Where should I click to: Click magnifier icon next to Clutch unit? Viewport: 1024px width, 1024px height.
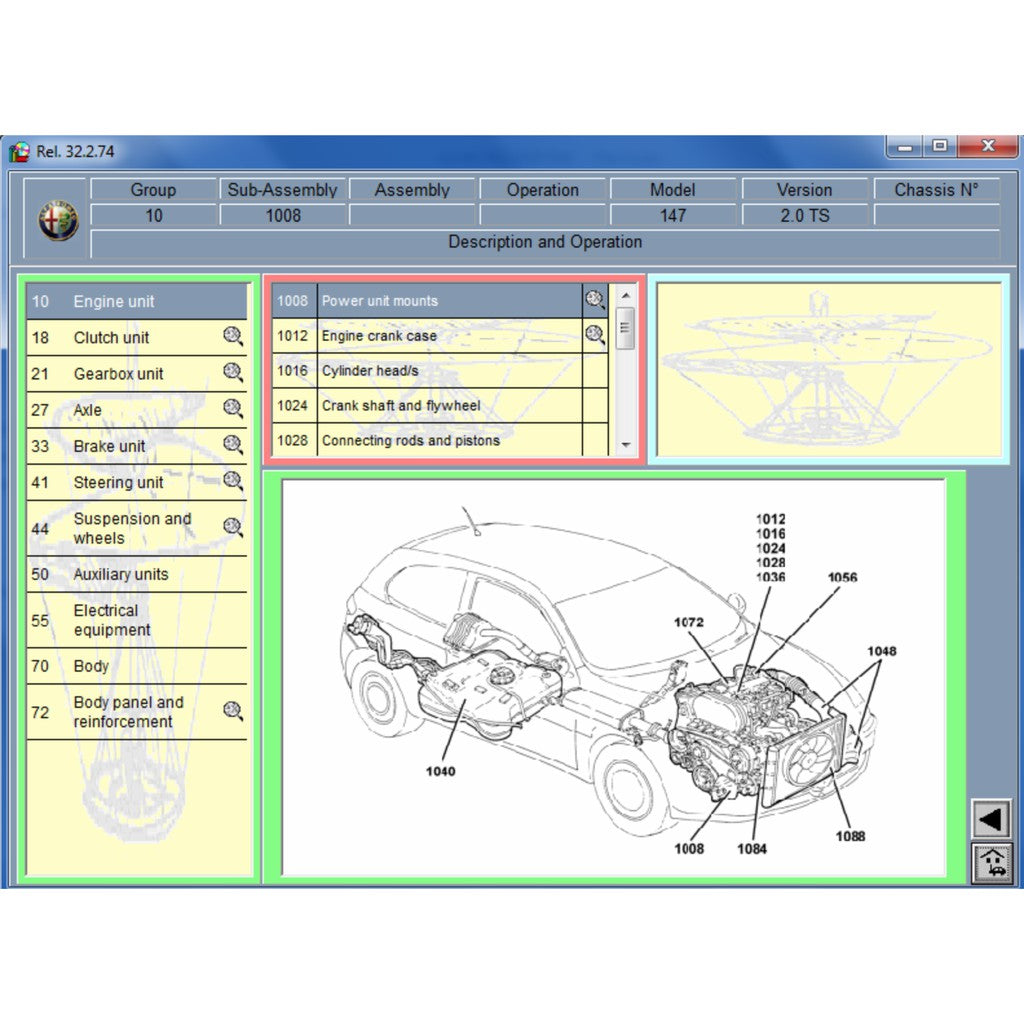point(233,337)
